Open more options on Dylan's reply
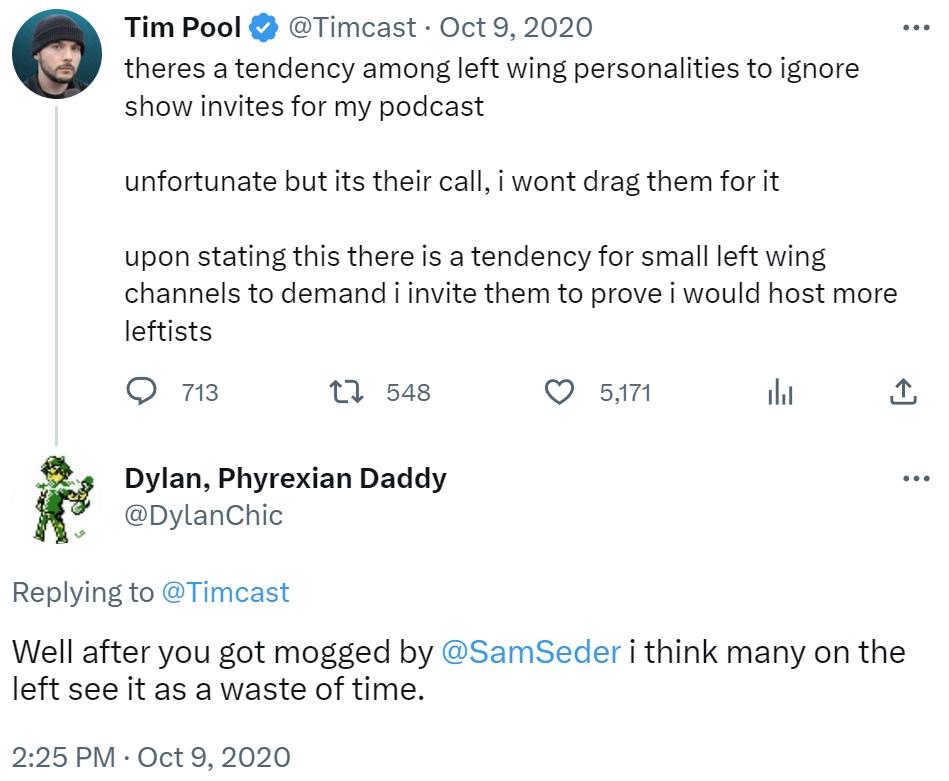This screenshot has width=949, height=781. pos(915,479)
